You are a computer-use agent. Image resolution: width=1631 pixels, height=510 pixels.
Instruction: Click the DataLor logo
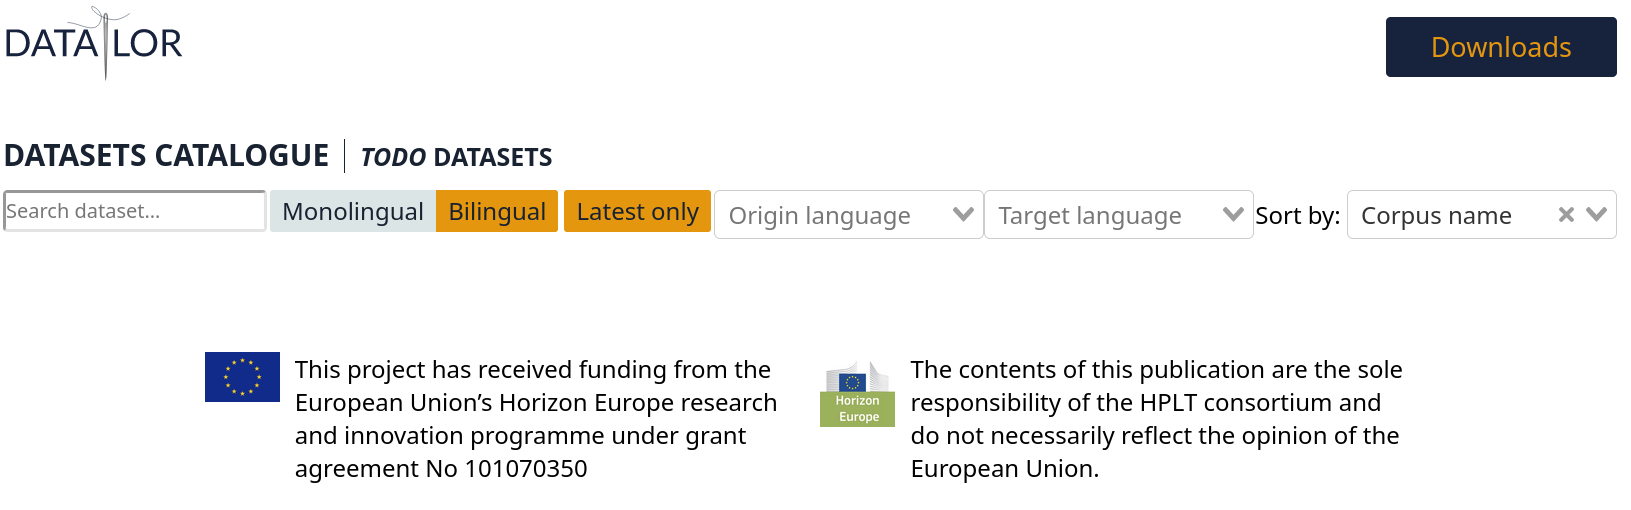tap(93, 44)
